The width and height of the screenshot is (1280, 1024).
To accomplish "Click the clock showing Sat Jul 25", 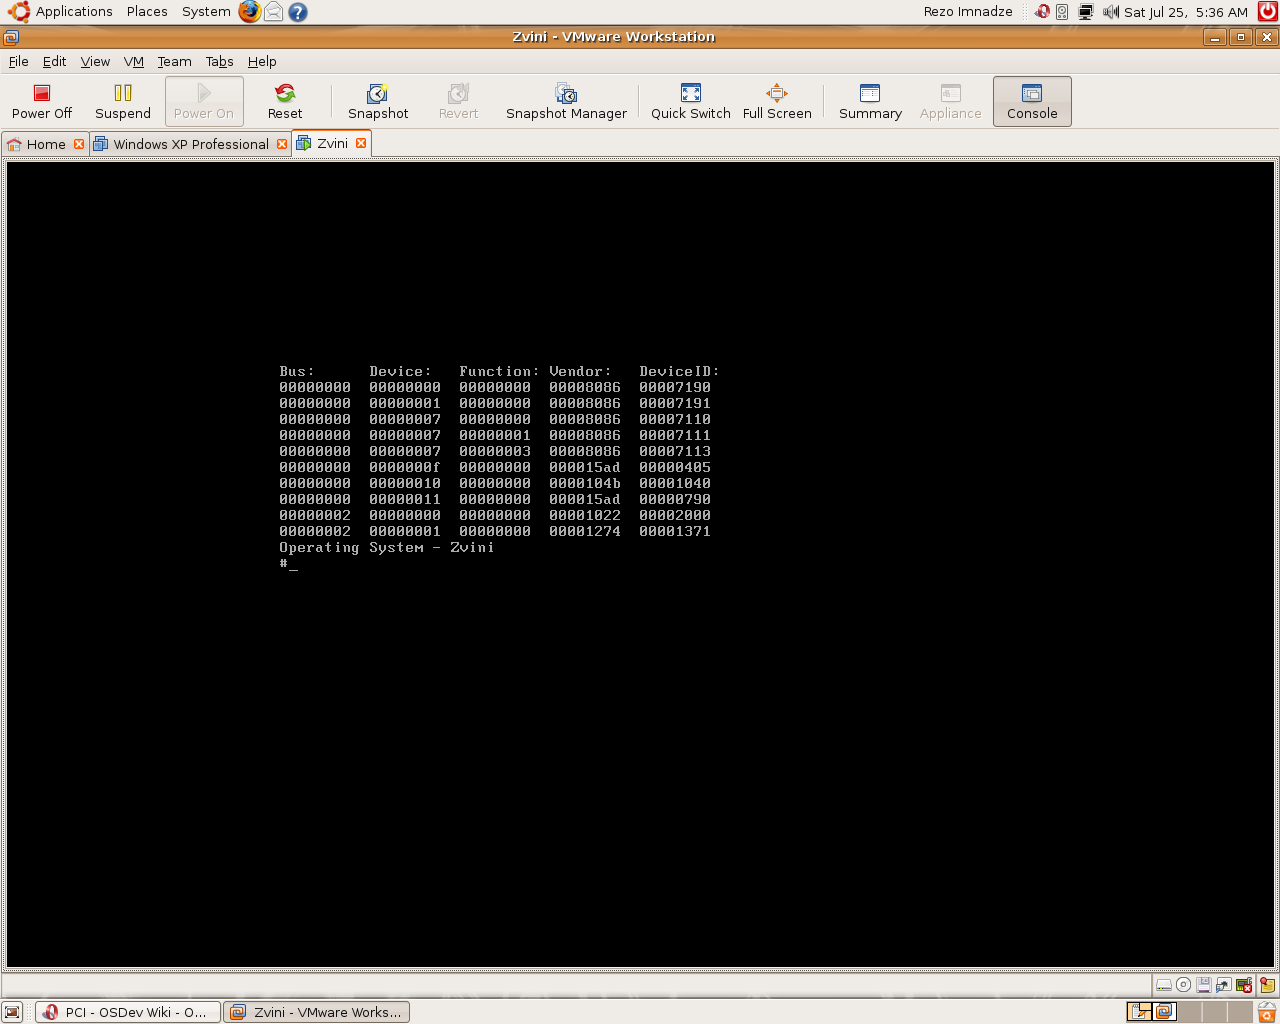I will tap(1186, 12).
